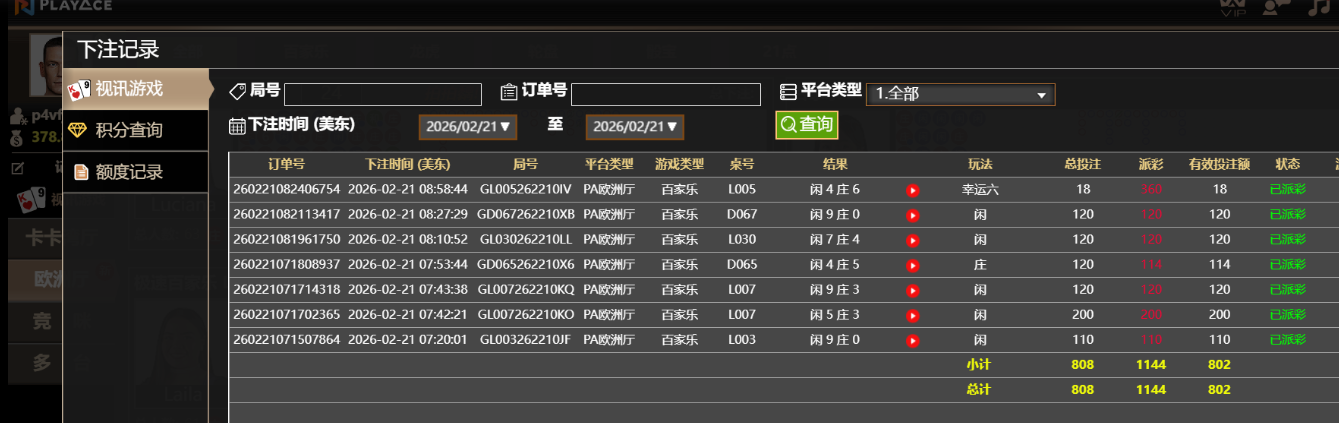
Task: Click the user avatar photo
Action: (46, 62)
